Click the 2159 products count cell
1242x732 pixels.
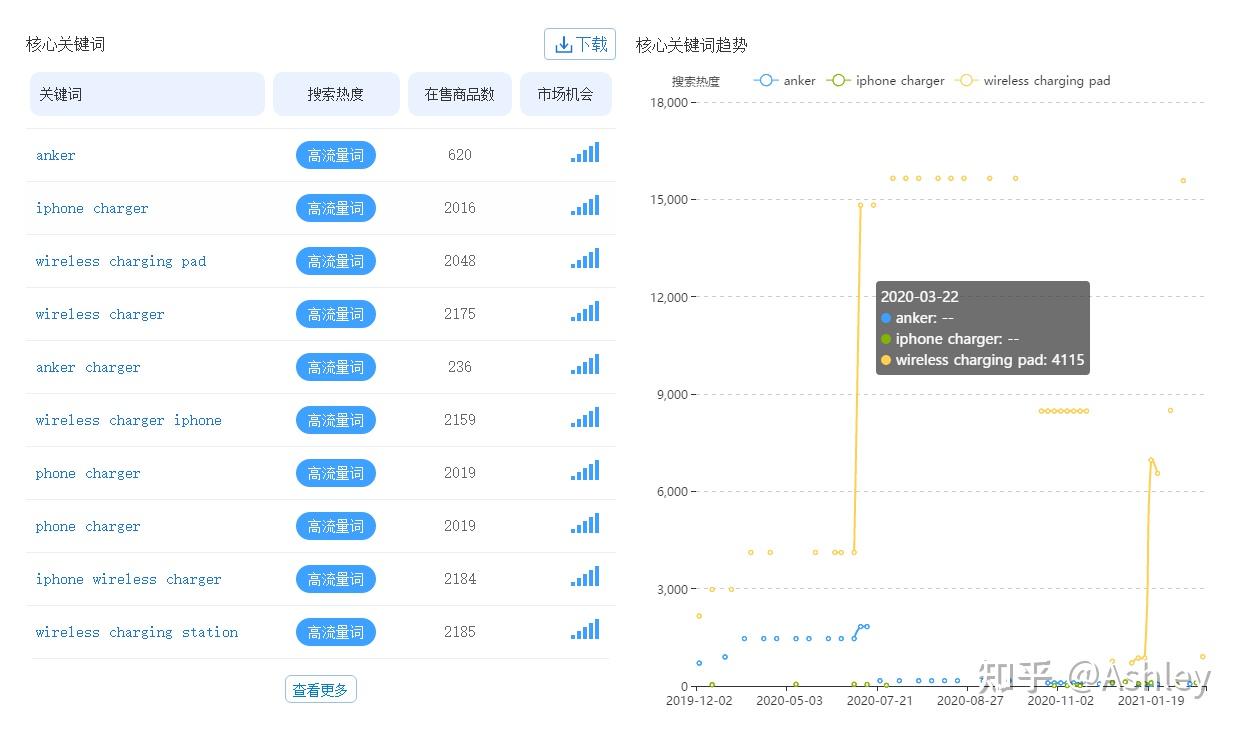pos(460,420)
